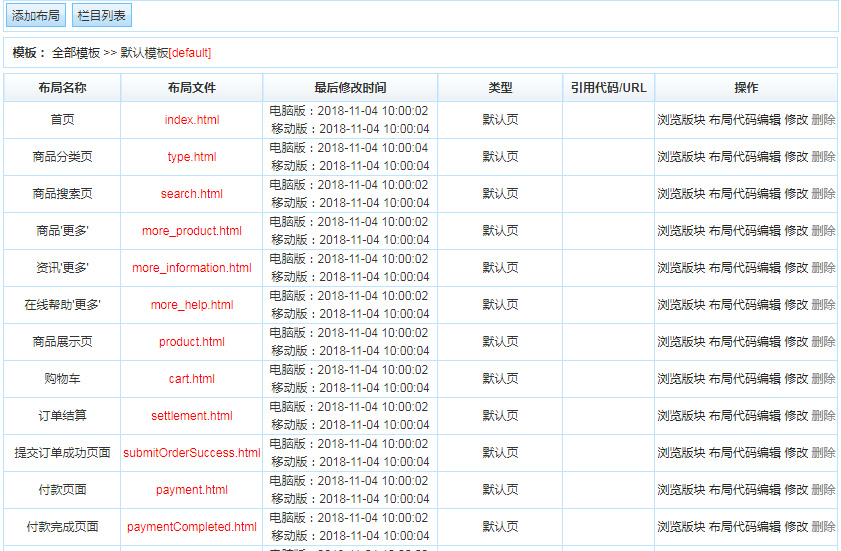
Task: Click the 最后修改时间 column header
Action: [x=350, y=87]
